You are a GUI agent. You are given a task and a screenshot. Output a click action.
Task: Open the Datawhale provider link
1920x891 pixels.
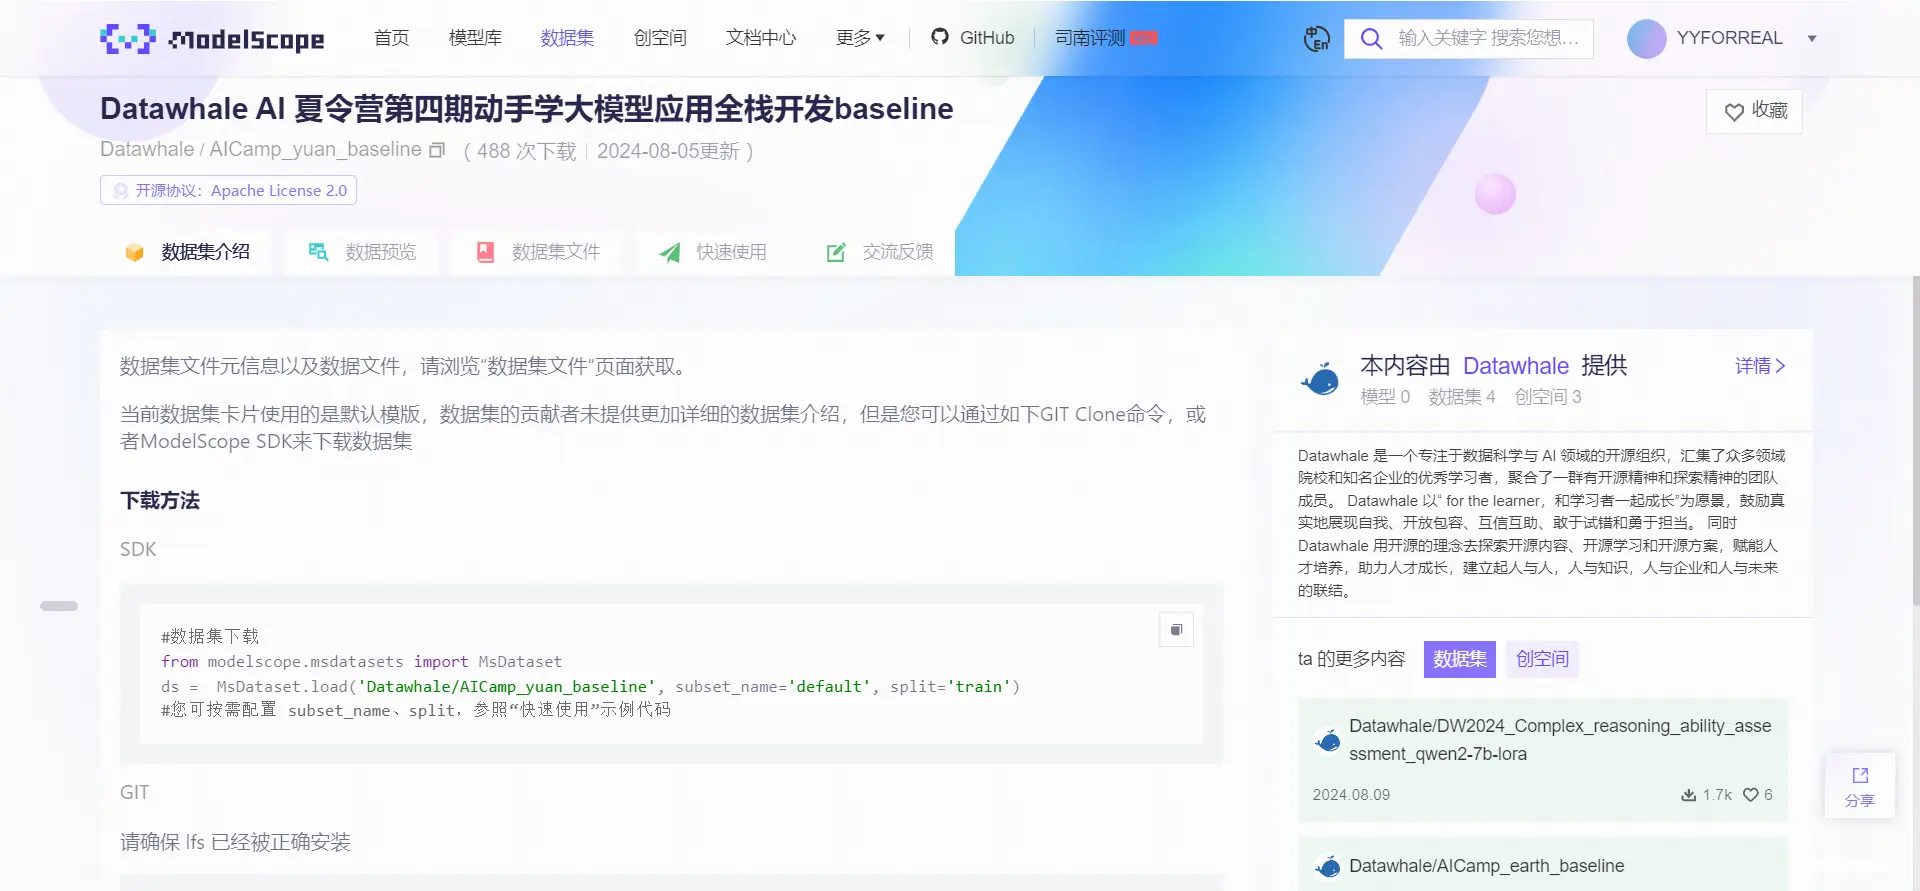click(1516, 366)
